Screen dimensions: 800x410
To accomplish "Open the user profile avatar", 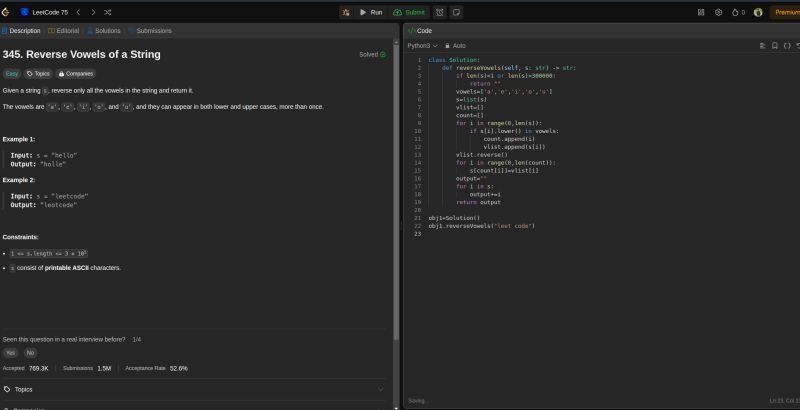I will (x=758, y=12).
